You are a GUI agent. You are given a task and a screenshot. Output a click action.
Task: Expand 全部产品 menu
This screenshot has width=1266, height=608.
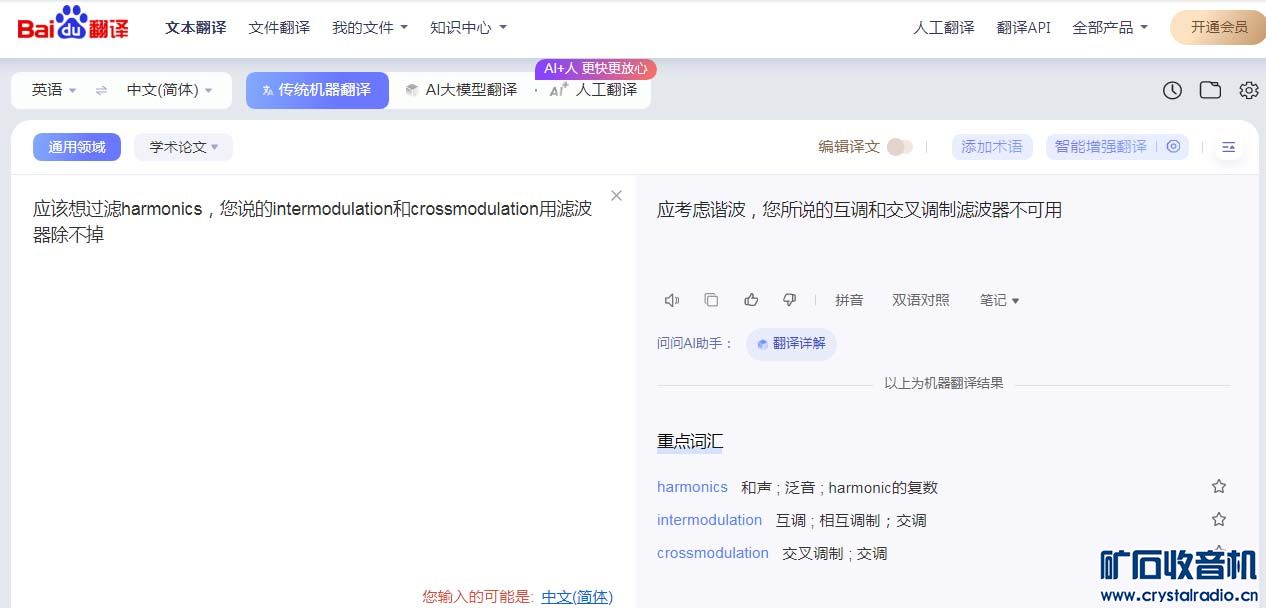click(x=1110, y=28)
